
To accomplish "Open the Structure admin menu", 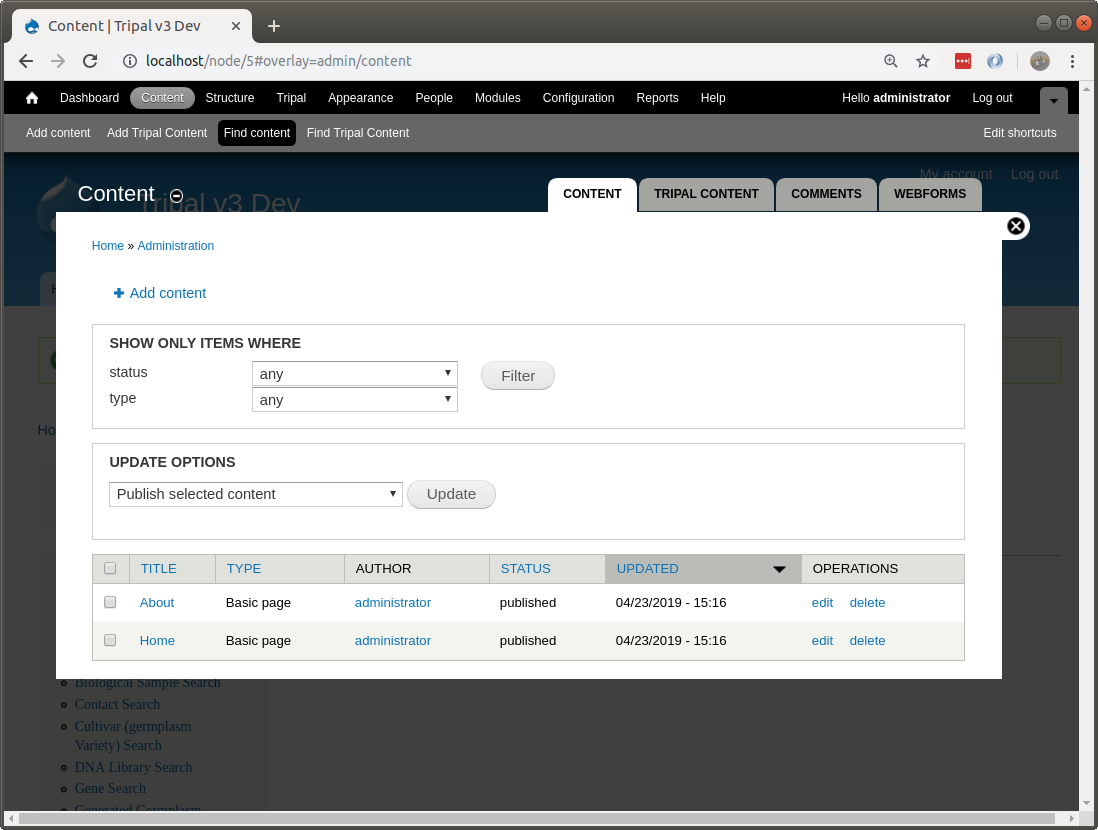I will coord(230,98).
